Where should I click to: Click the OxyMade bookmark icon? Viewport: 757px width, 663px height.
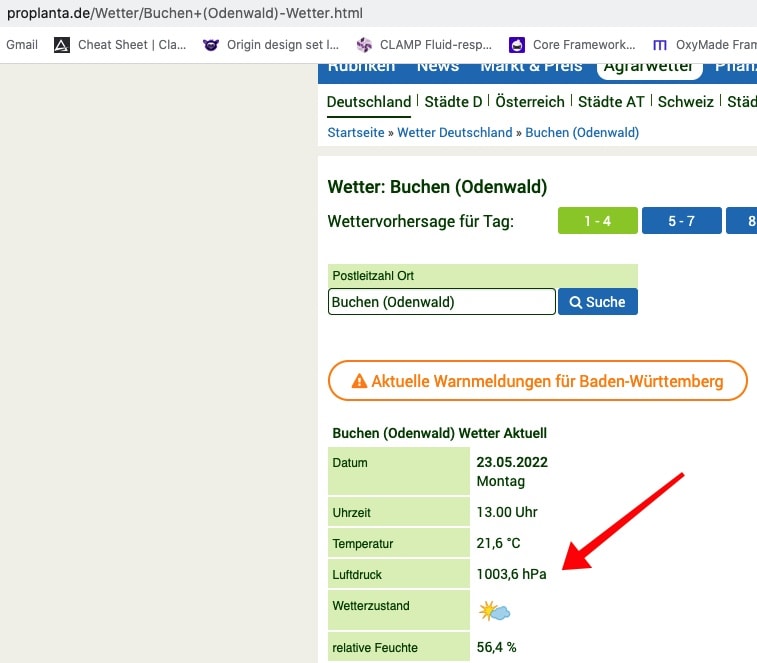coord(660,45)
